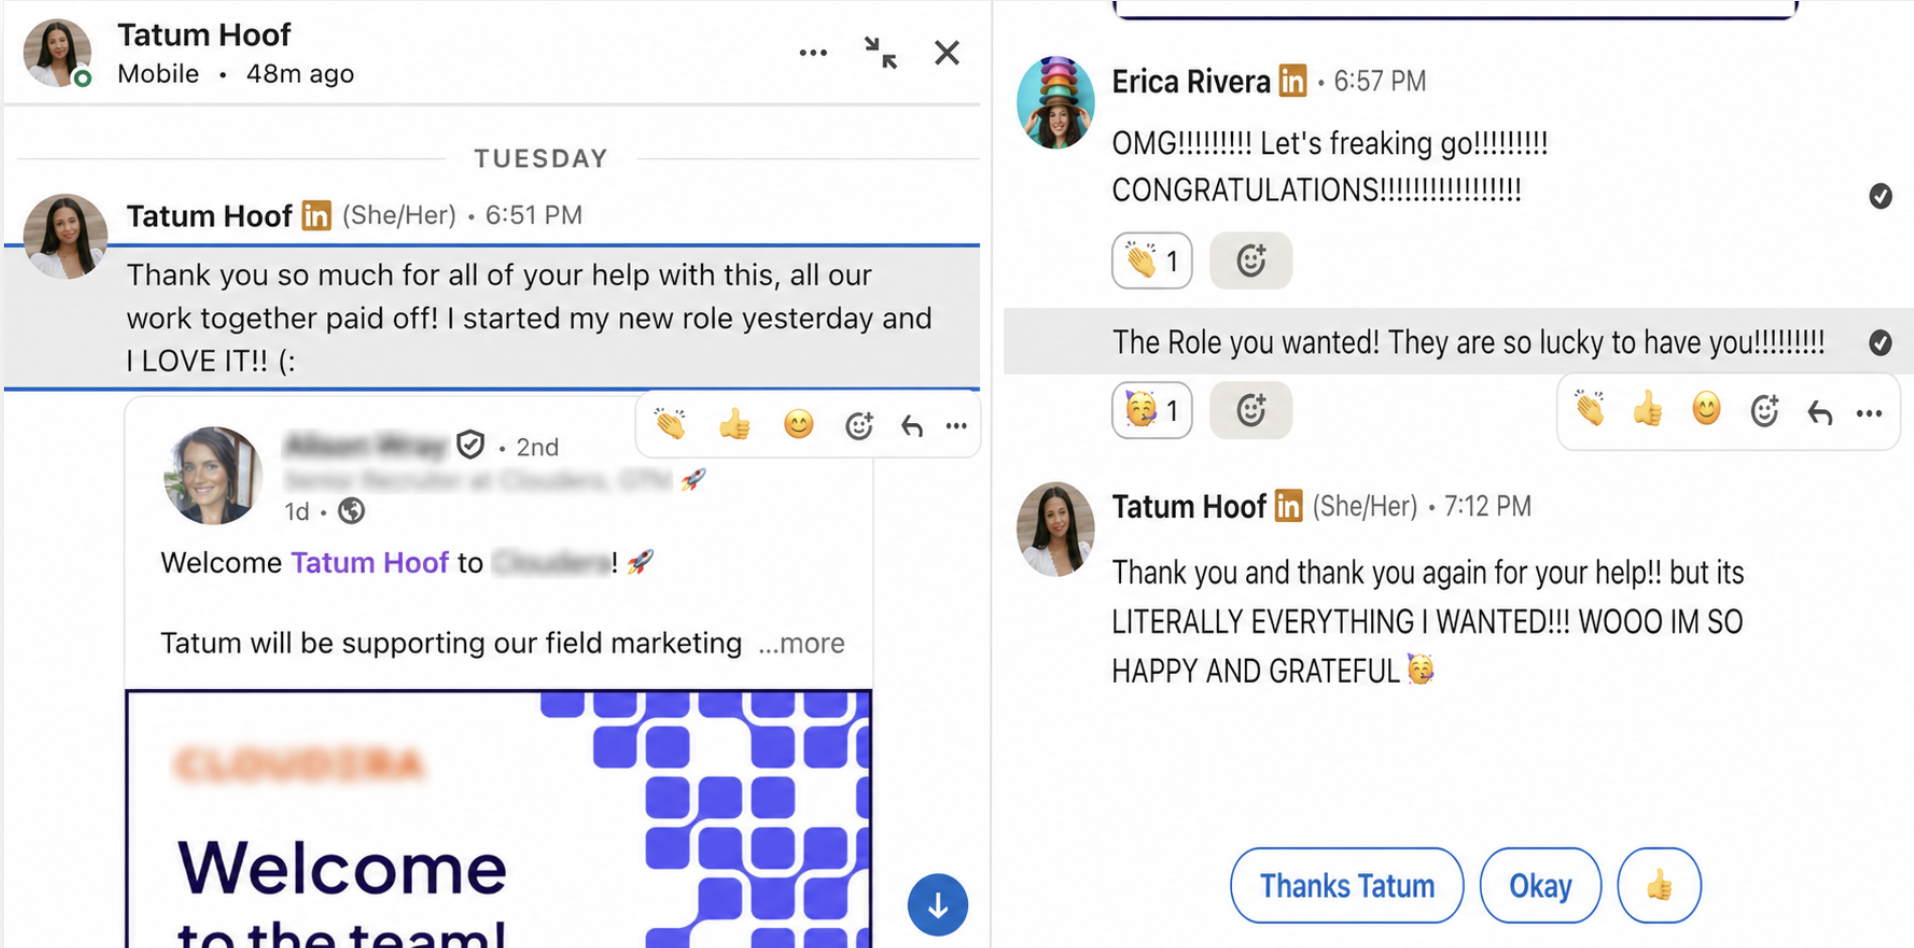React with clapping hands on the right message toolbar

point(1590,410)
